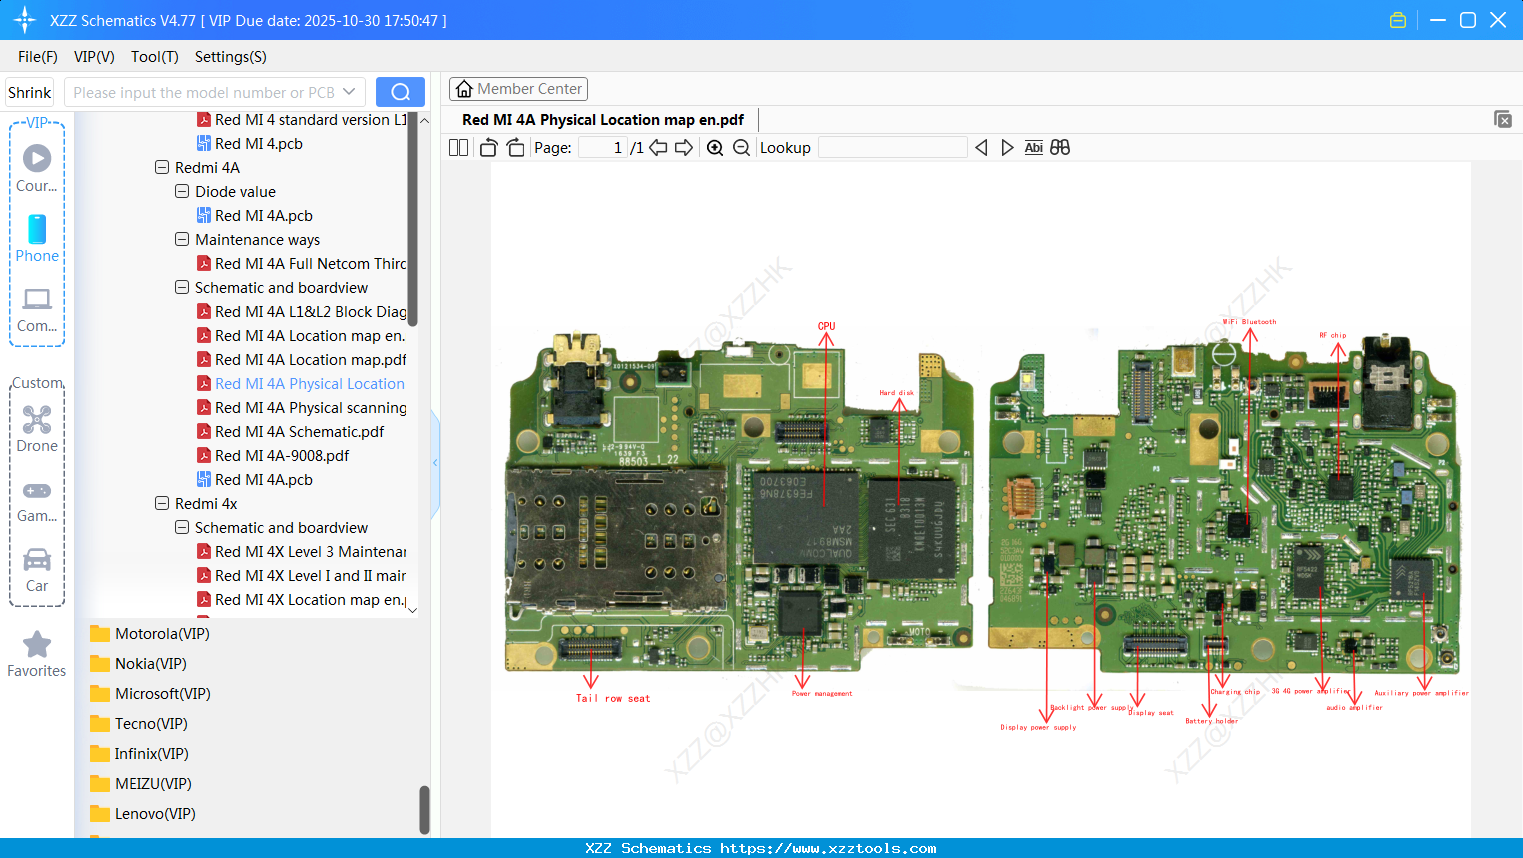Collapse the Redmi 4A tree node
Viewport: 1523px width, 858px height.
[162, 168]
